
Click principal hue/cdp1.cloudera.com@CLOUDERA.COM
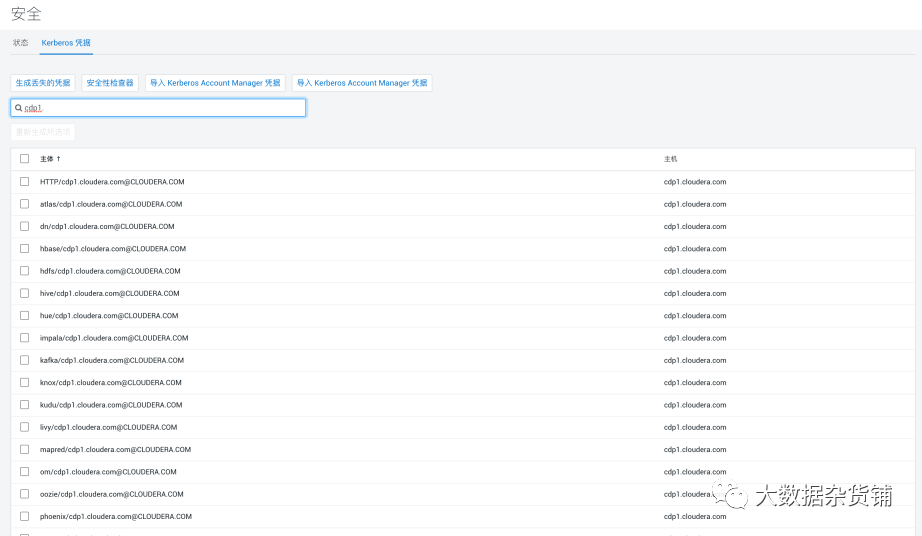pos(109,316)
